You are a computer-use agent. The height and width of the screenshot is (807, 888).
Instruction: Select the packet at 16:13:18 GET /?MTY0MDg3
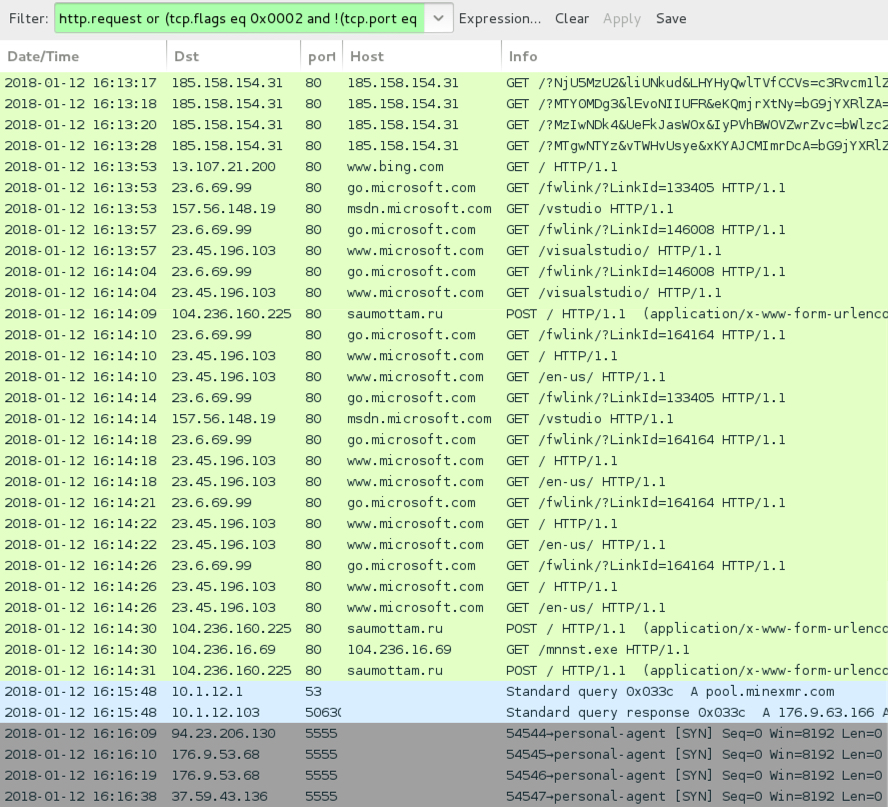(x=444, y=104)
